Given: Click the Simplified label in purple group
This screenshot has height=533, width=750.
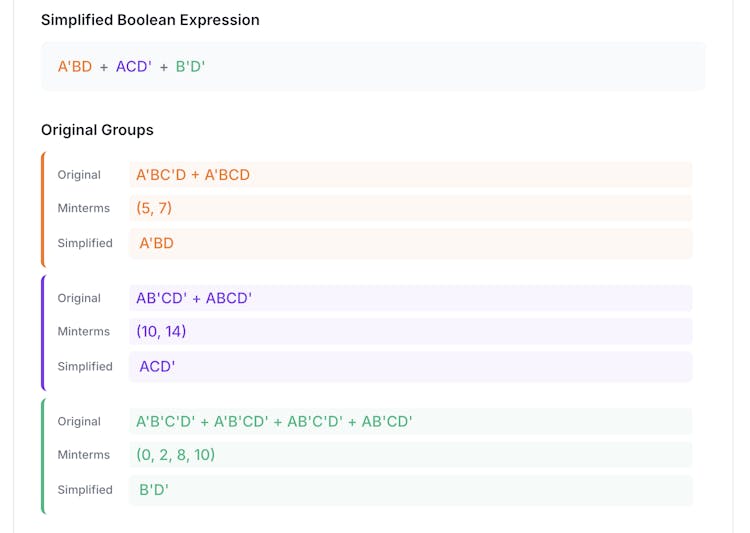Looking at the screenshot, I should 85,366.
